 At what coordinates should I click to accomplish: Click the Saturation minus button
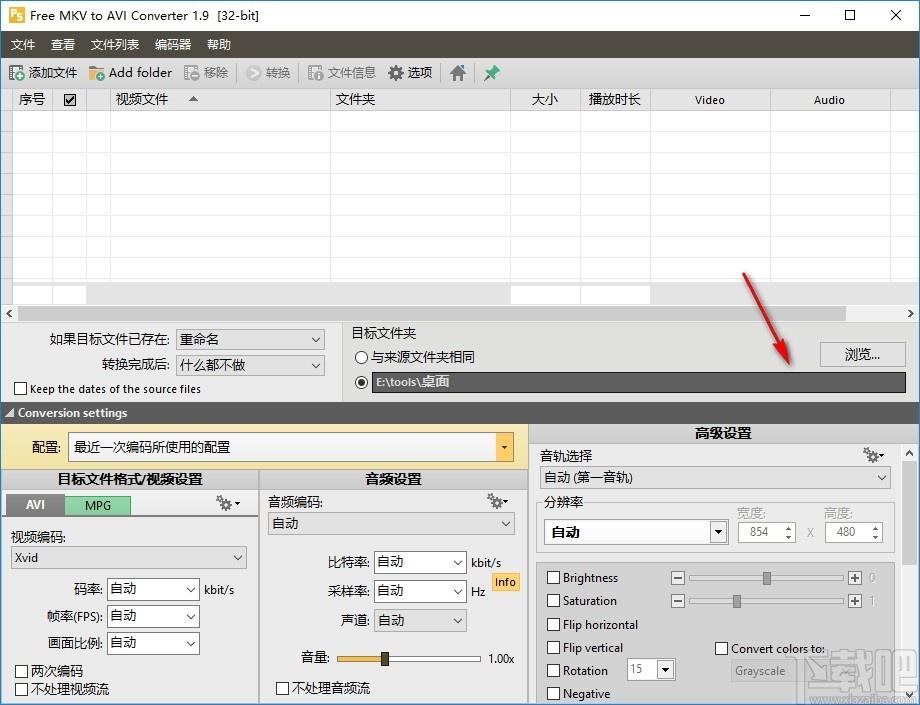tap(678, 601)
